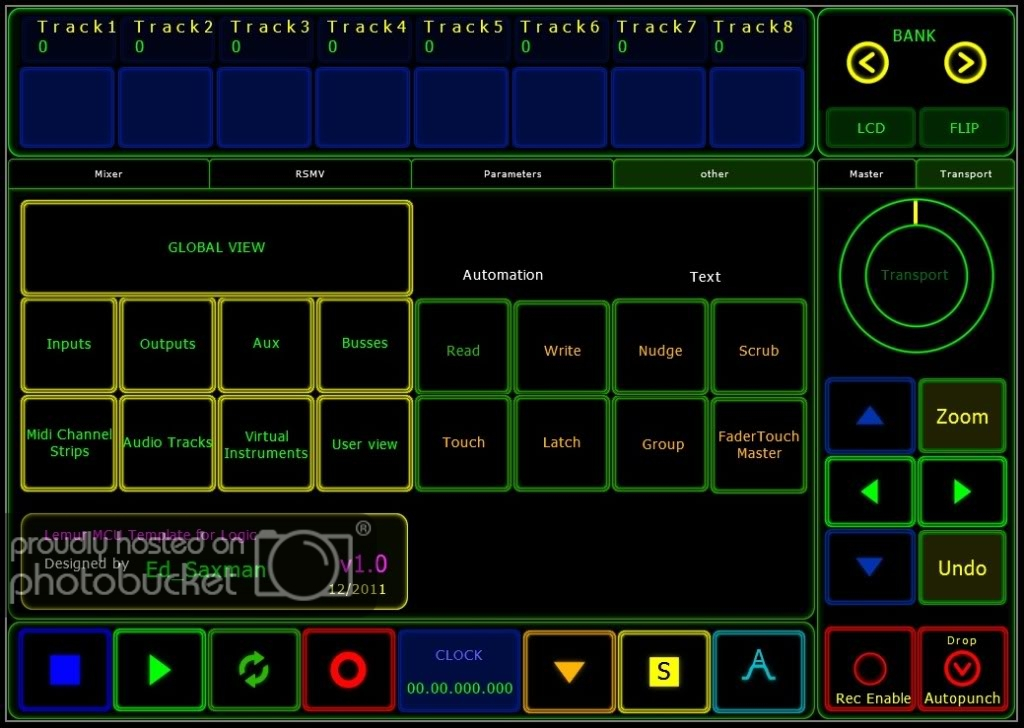Select the Transport tab
1024x728 pixels.
(966, 174)
